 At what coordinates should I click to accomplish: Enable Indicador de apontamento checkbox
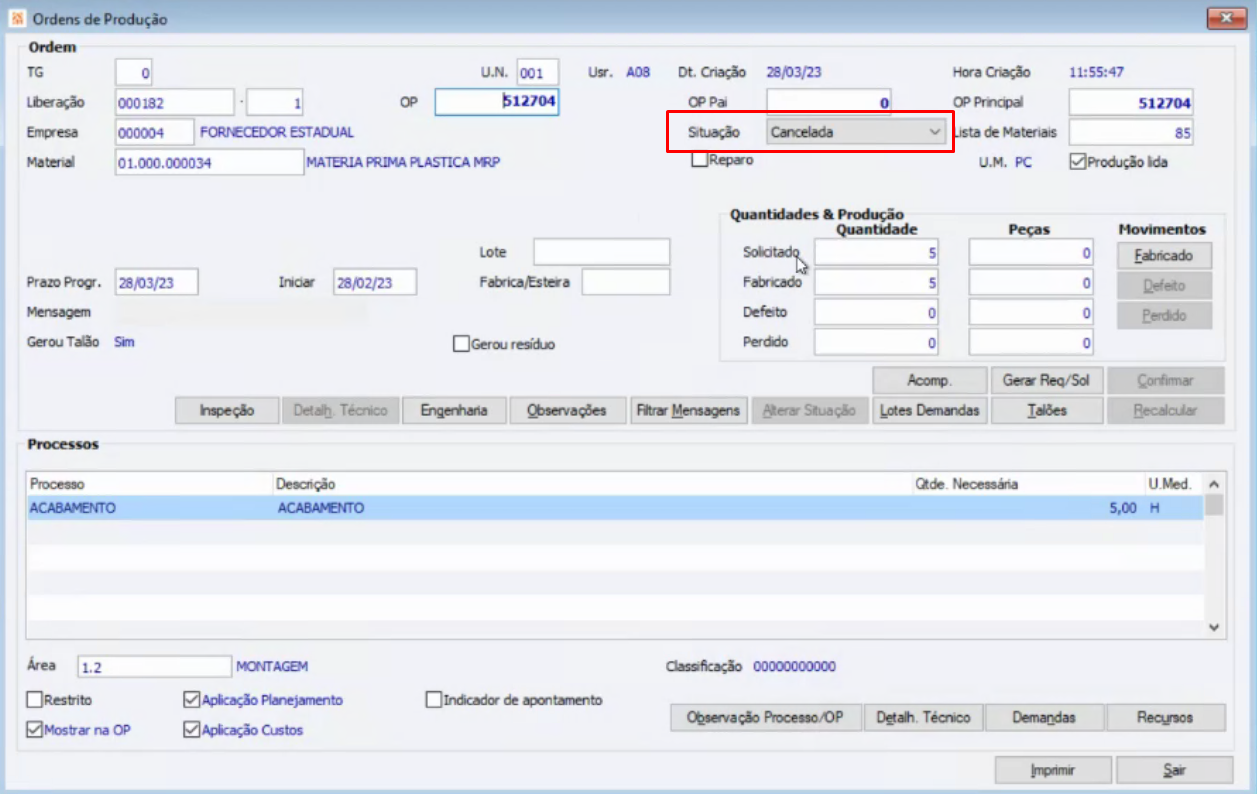pyautogui.click(x=434, y=700)
